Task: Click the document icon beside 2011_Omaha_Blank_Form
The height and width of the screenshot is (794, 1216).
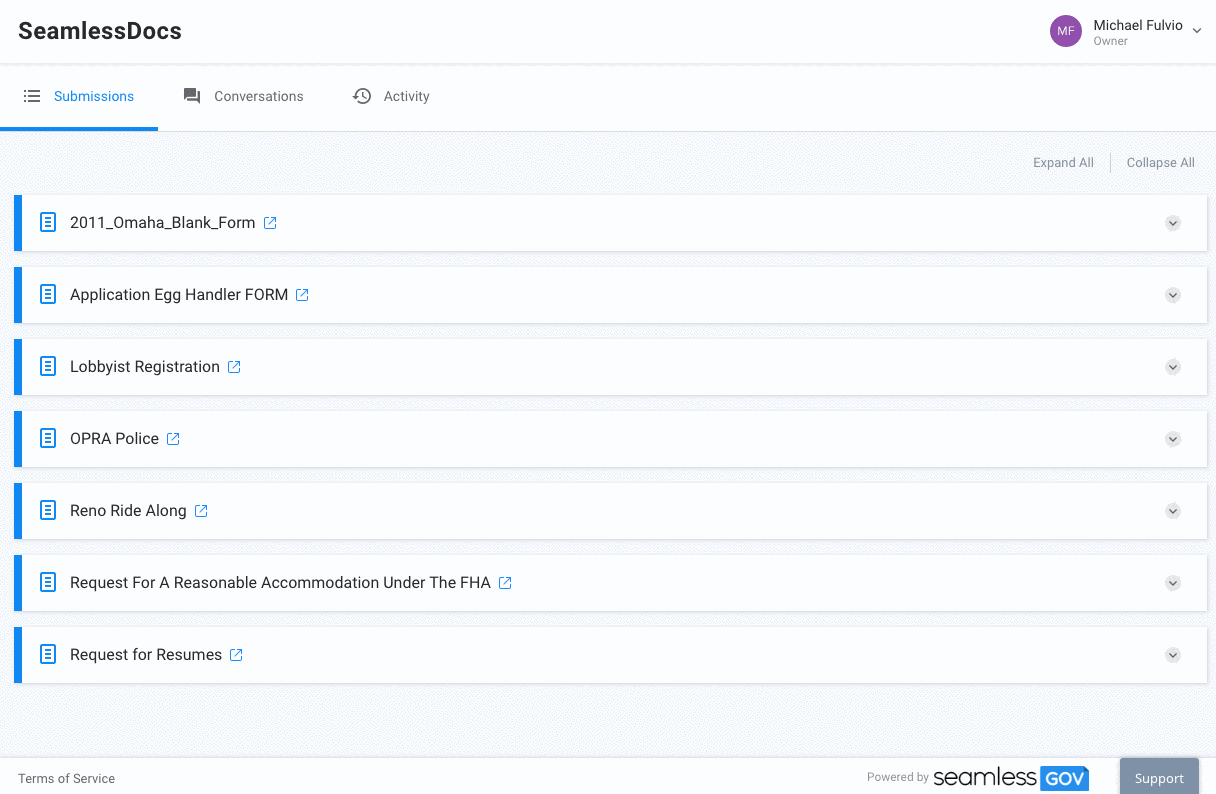Action: click(47, 222)
